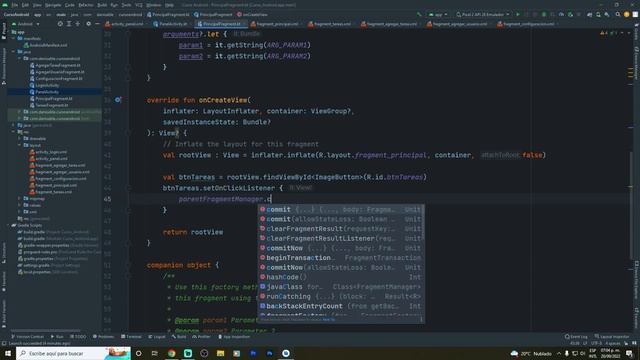The height and width of the screenshot is (360, 640).
Task: Click collapse all in Project panel toolbar
Action: (x=78, y=24)
